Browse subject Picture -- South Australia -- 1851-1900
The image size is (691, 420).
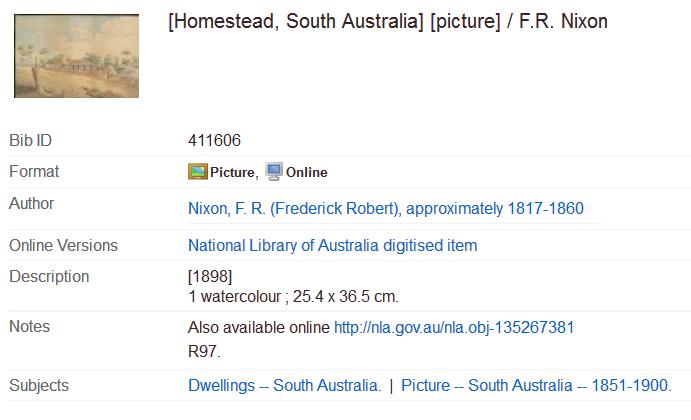pyautogui.click(x=535, y=386)
